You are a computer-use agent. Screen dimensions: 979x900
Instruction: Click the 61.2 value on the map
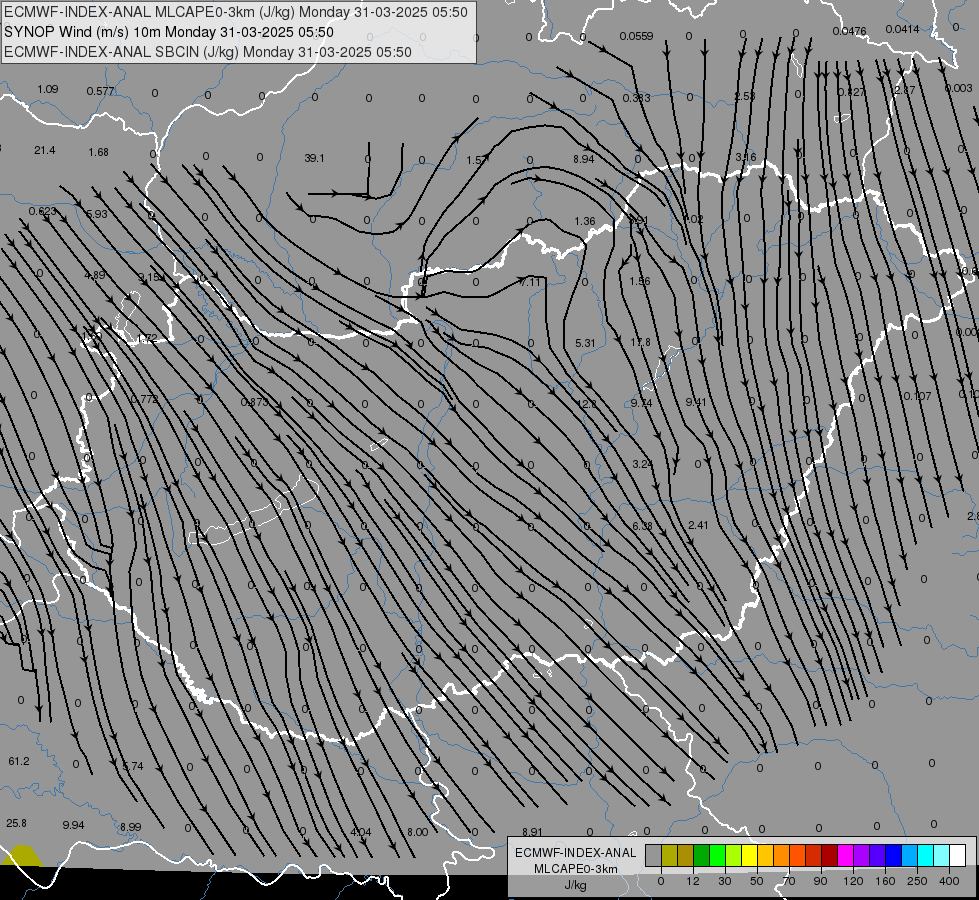pos(19,761)
